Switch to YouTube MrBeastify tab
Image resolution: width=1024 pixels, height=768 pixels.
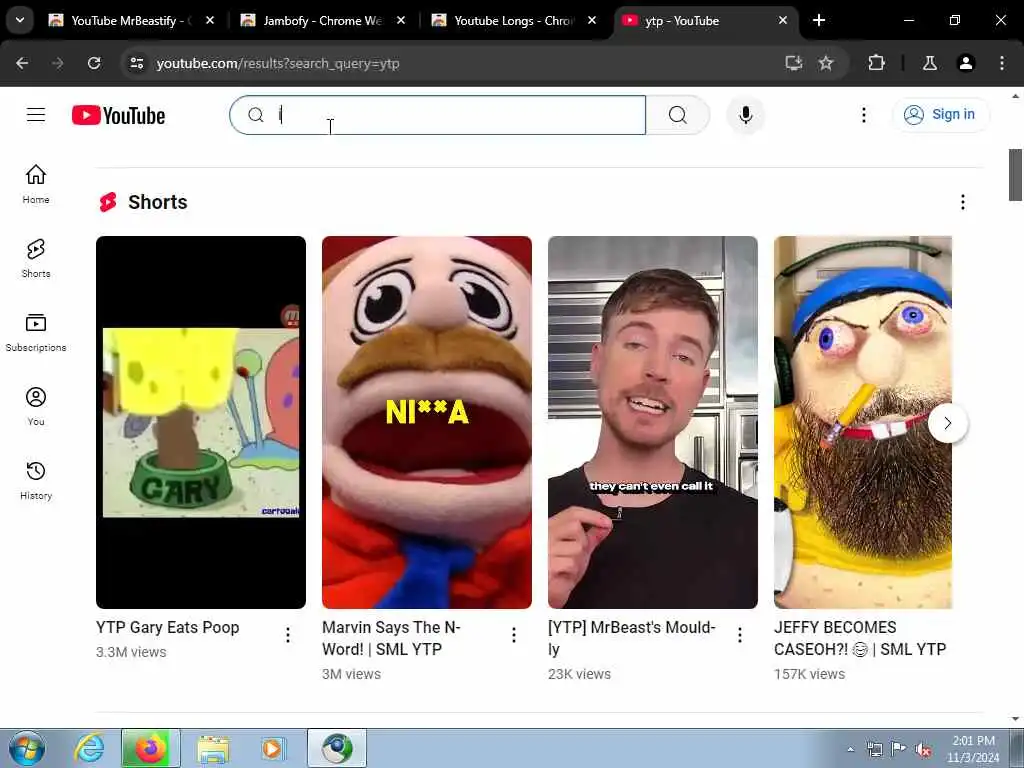pos(132,20)
